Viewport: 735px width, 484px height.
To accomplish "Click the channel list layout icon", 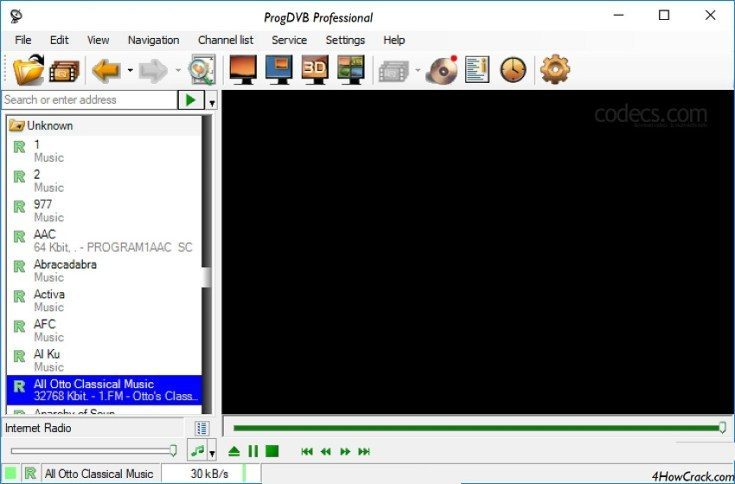I will click(202, 428).
